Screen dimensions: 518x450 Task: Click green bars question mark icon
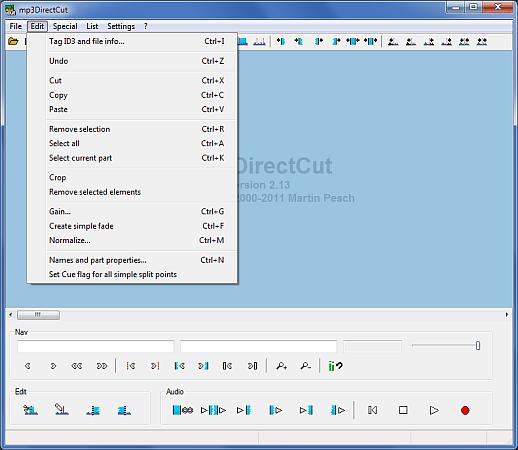[x=335, y=366]
